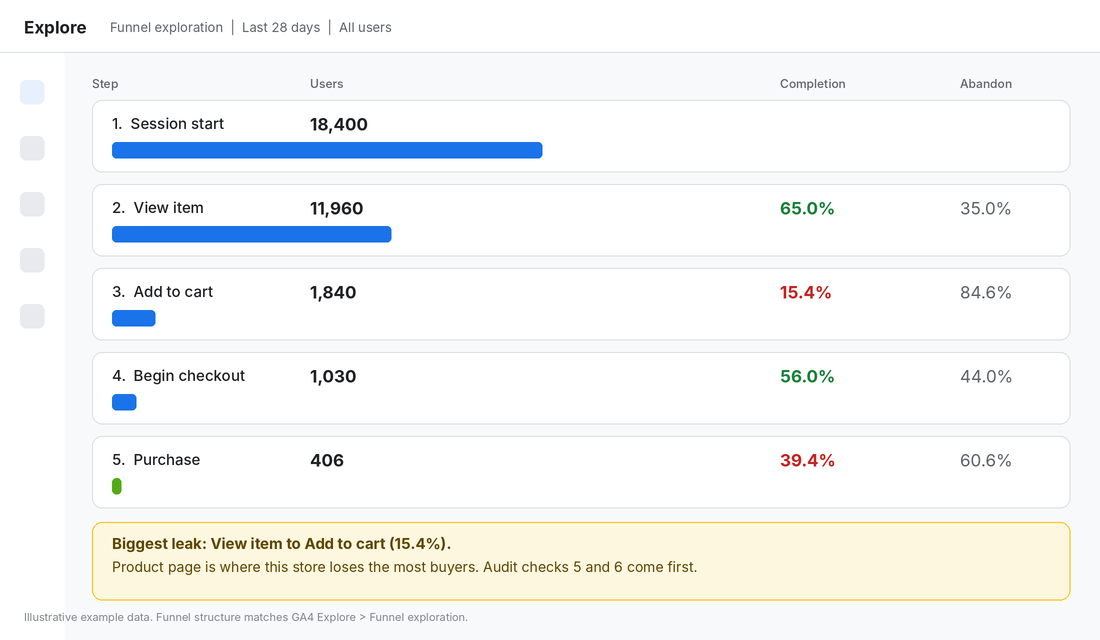The width and height of the screenshot is (1100, 640).
Task: Click the Explore page title
Action: click(55, 27)
